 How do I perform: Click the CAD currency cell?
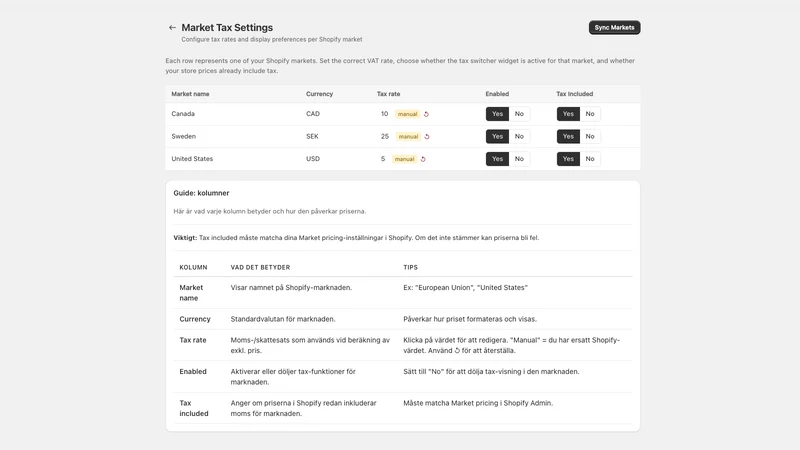(x=313, y=114)
